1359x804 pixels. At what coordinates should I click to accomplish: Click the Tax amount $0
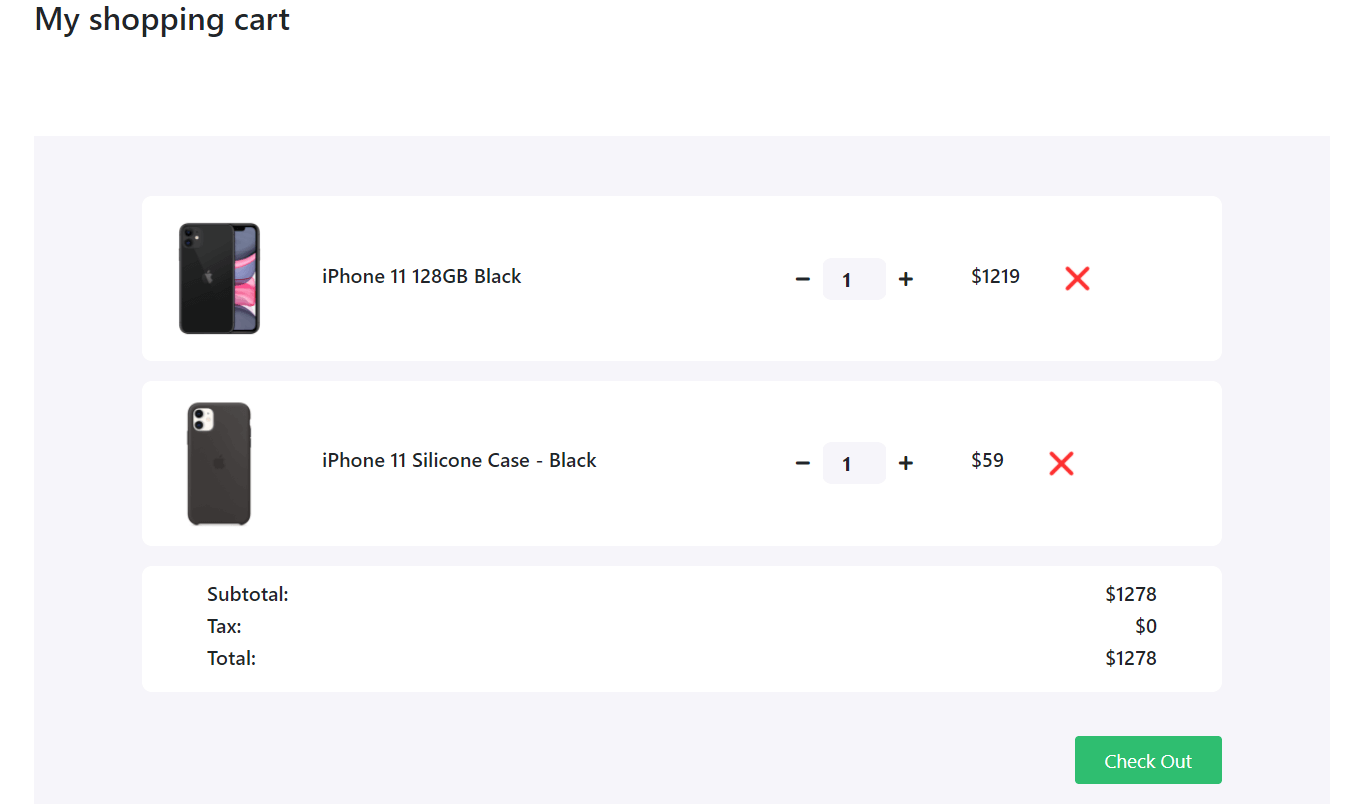coord(1146,627)
